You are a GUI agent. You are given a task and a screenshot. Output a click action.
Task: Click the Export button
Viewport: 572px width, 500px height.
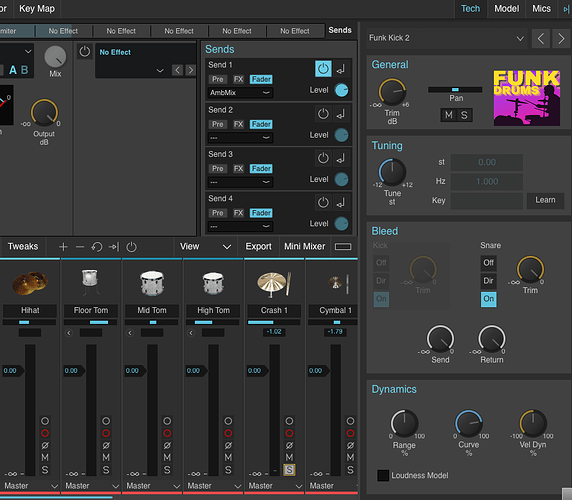pyautogui.click(x=258, y=247)
